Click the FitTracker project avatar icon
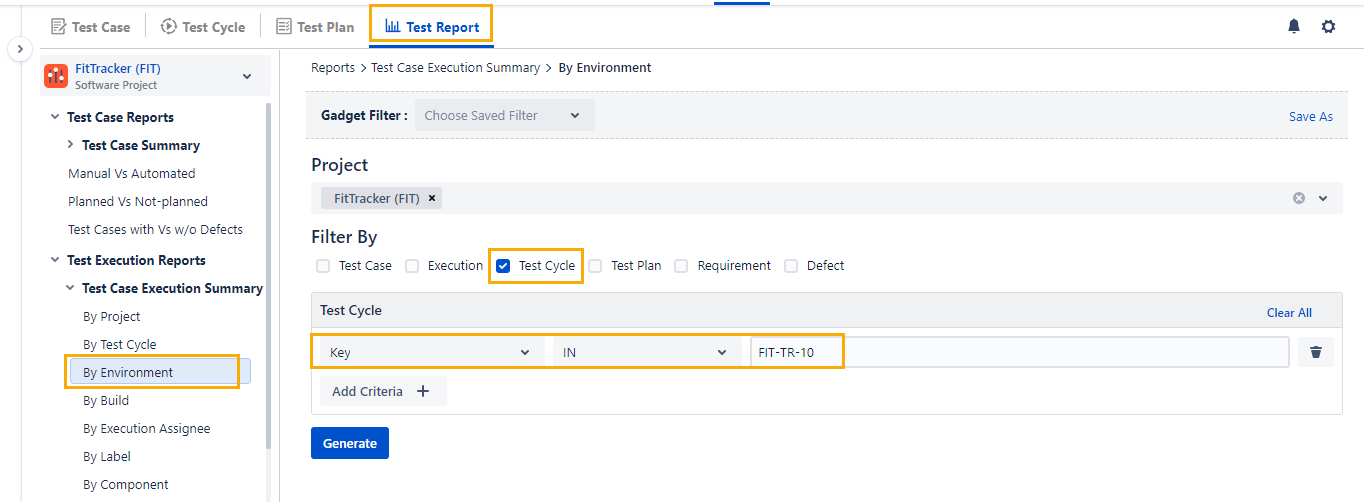Screen dimensions: 1364x502 (56, 76)
